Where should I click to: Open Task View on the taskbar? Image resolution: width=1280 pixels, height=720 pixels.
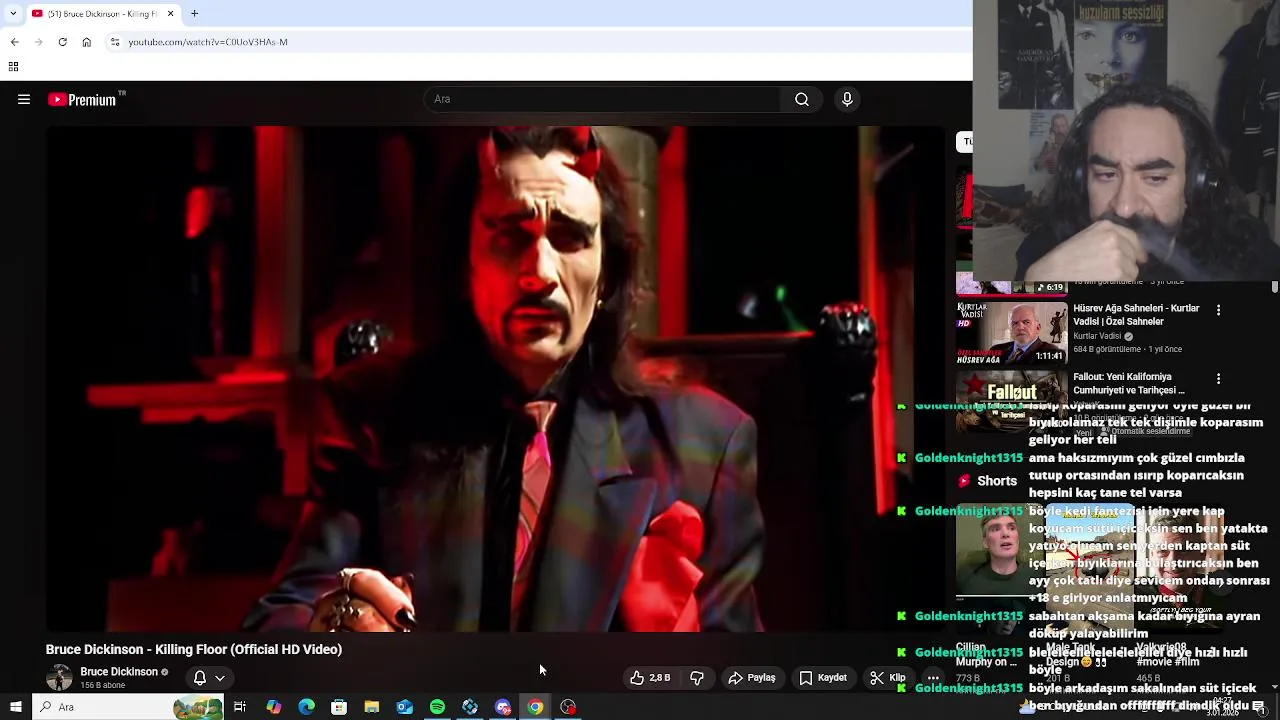click(240, 707)
